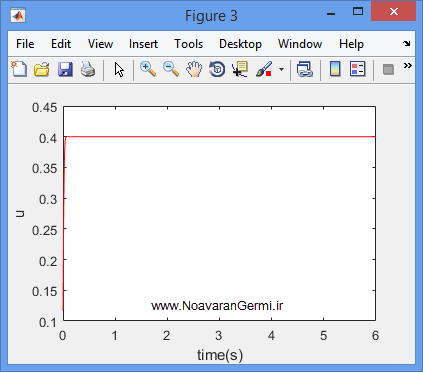Activate the Zoom Out tool
The image size is (423, 372).
coord(171,69)
